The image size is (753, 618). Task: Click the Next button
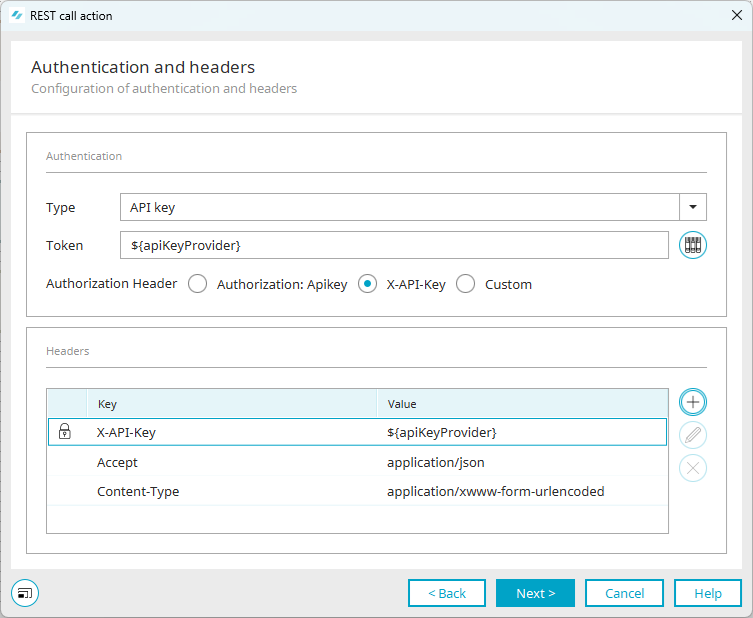click(535, 593)
